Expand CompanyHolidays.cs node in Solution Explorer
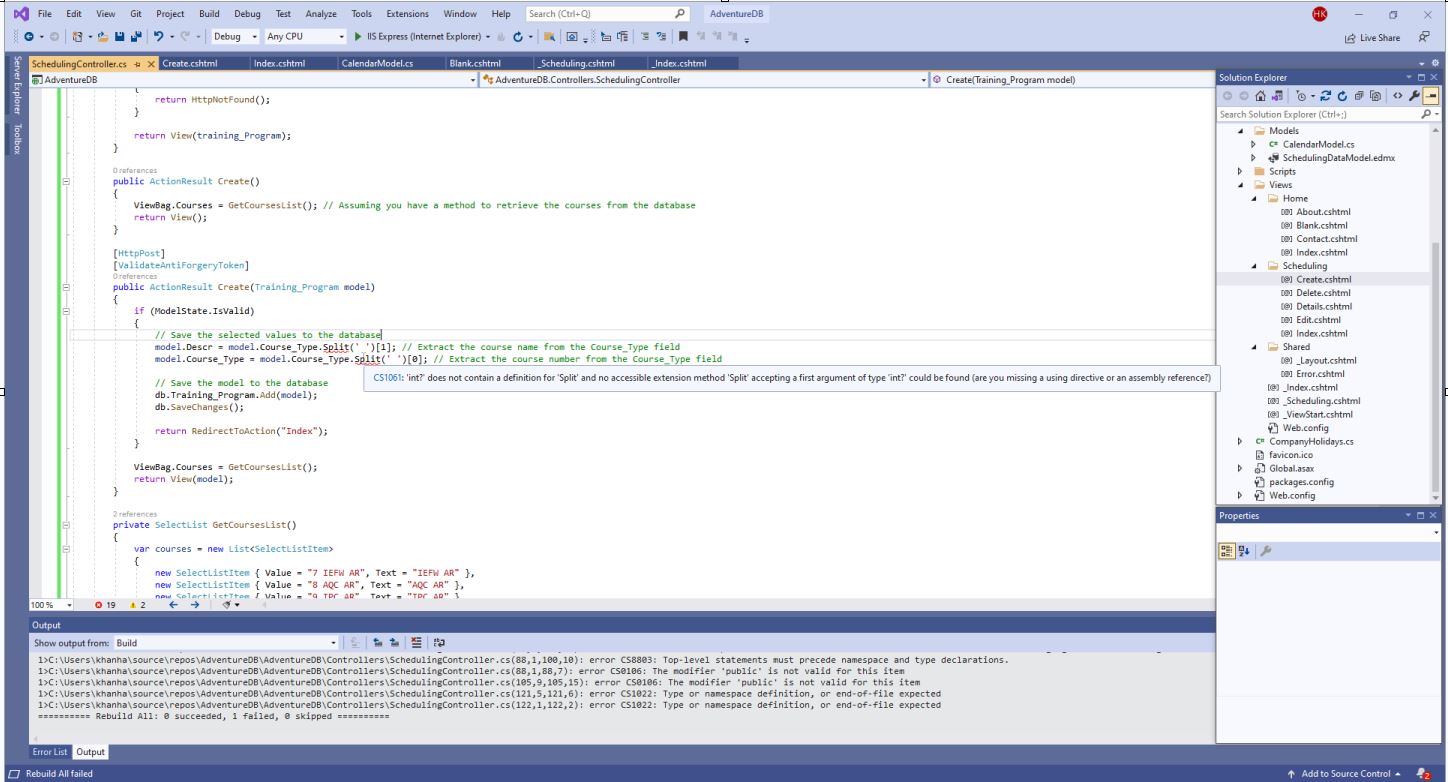This screenshot has height=782, width=1448. click(x=1241, y=441)
